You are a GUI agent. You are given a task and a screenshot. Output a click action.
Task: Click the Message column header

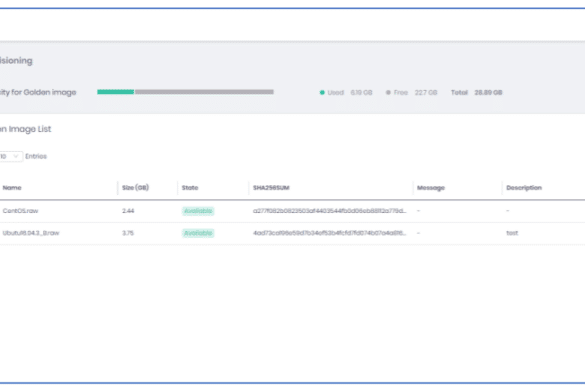click(x=431, y=188)
